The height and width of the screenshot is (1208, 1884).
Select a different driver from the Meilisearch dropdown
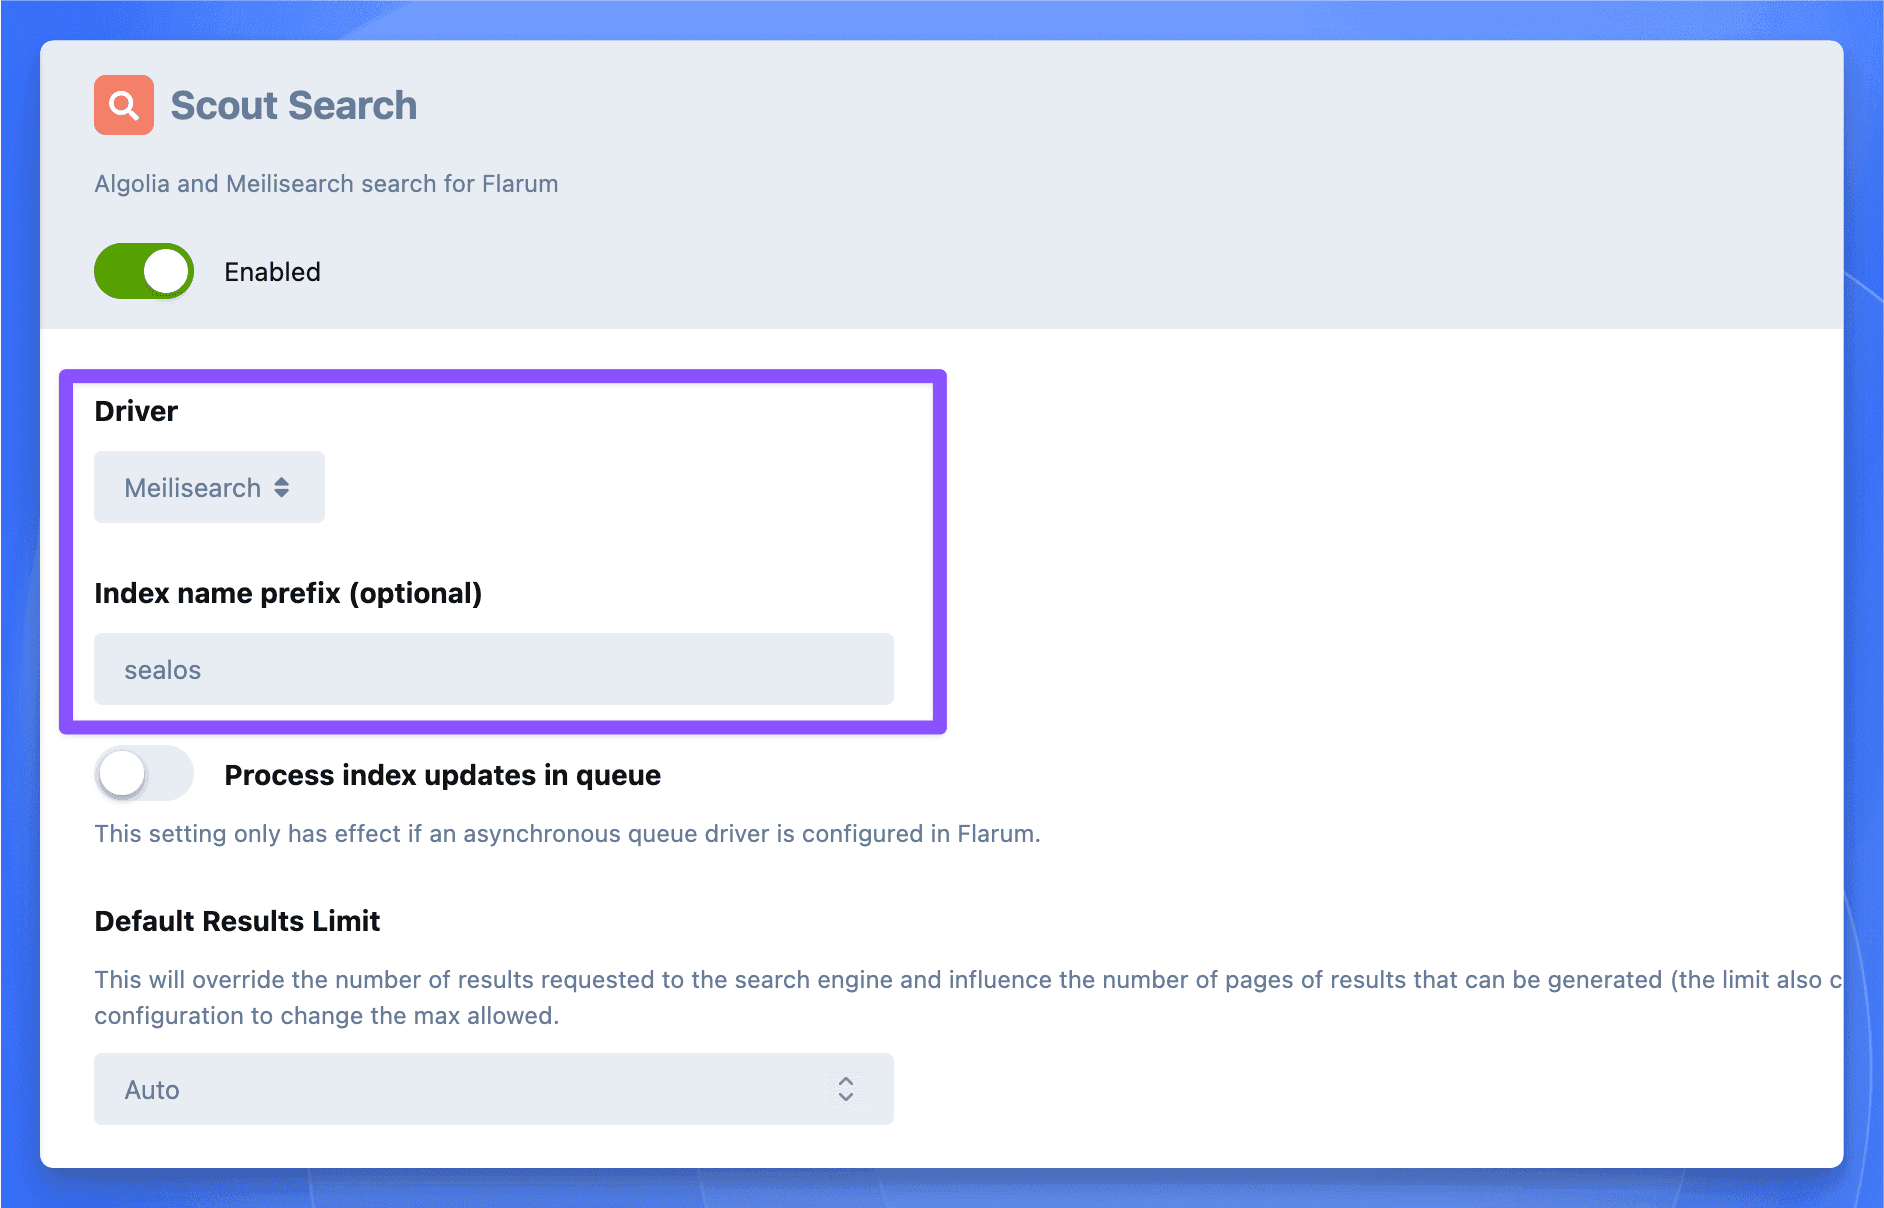pyautogui.click(x=208, y=487)
